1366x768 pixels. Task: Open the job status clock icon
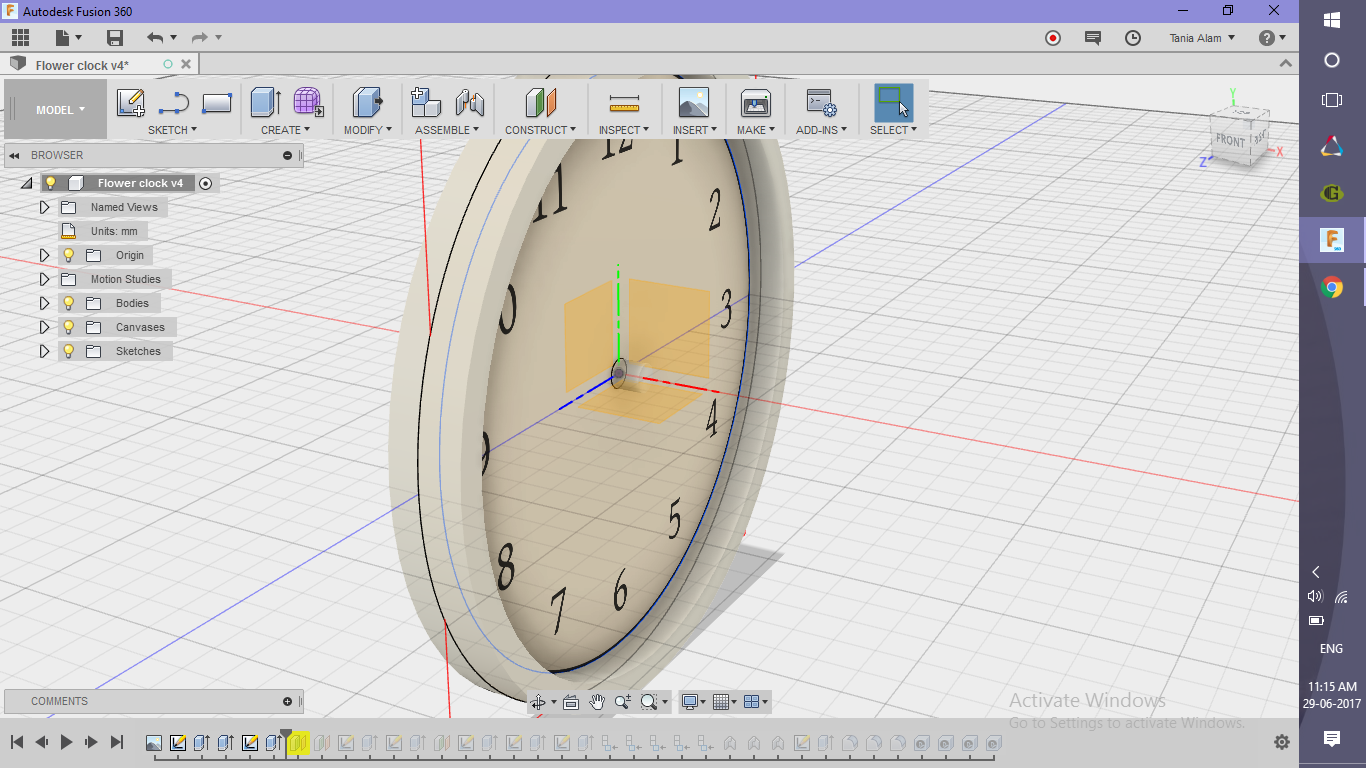1133,38
